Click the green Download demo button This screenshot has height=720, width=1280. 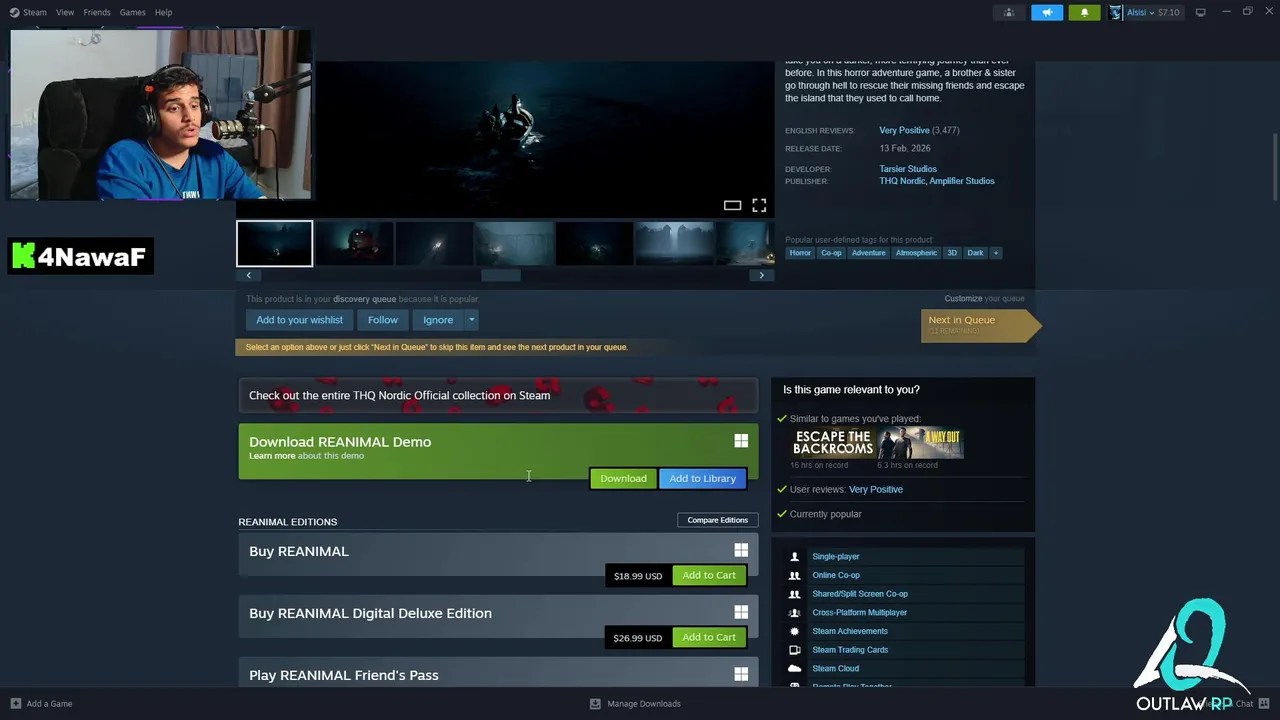(x=623, y=478)
